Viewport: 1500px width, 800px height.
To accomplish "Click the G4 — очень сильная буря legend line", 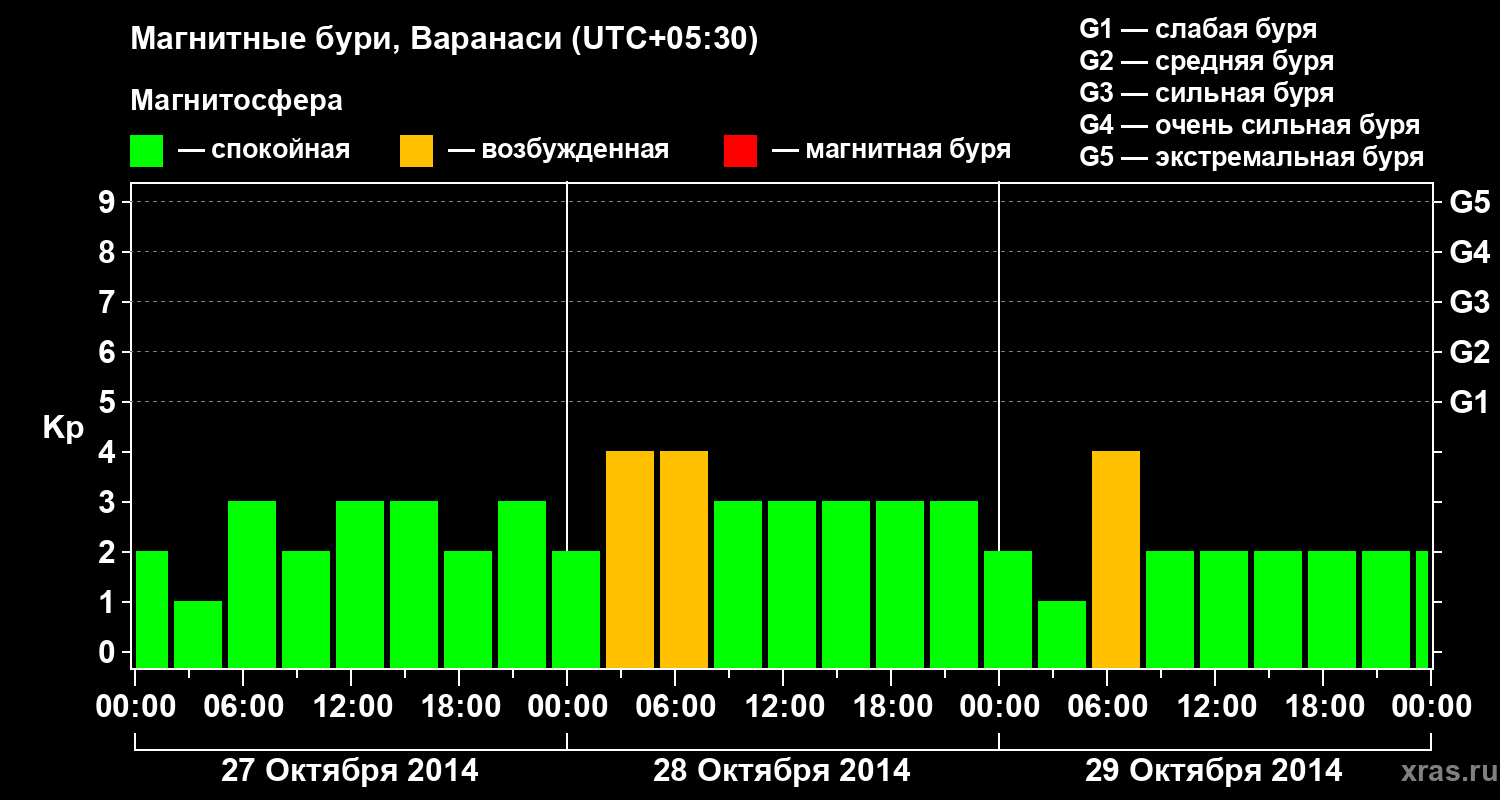I will (x=1249, y=125).
